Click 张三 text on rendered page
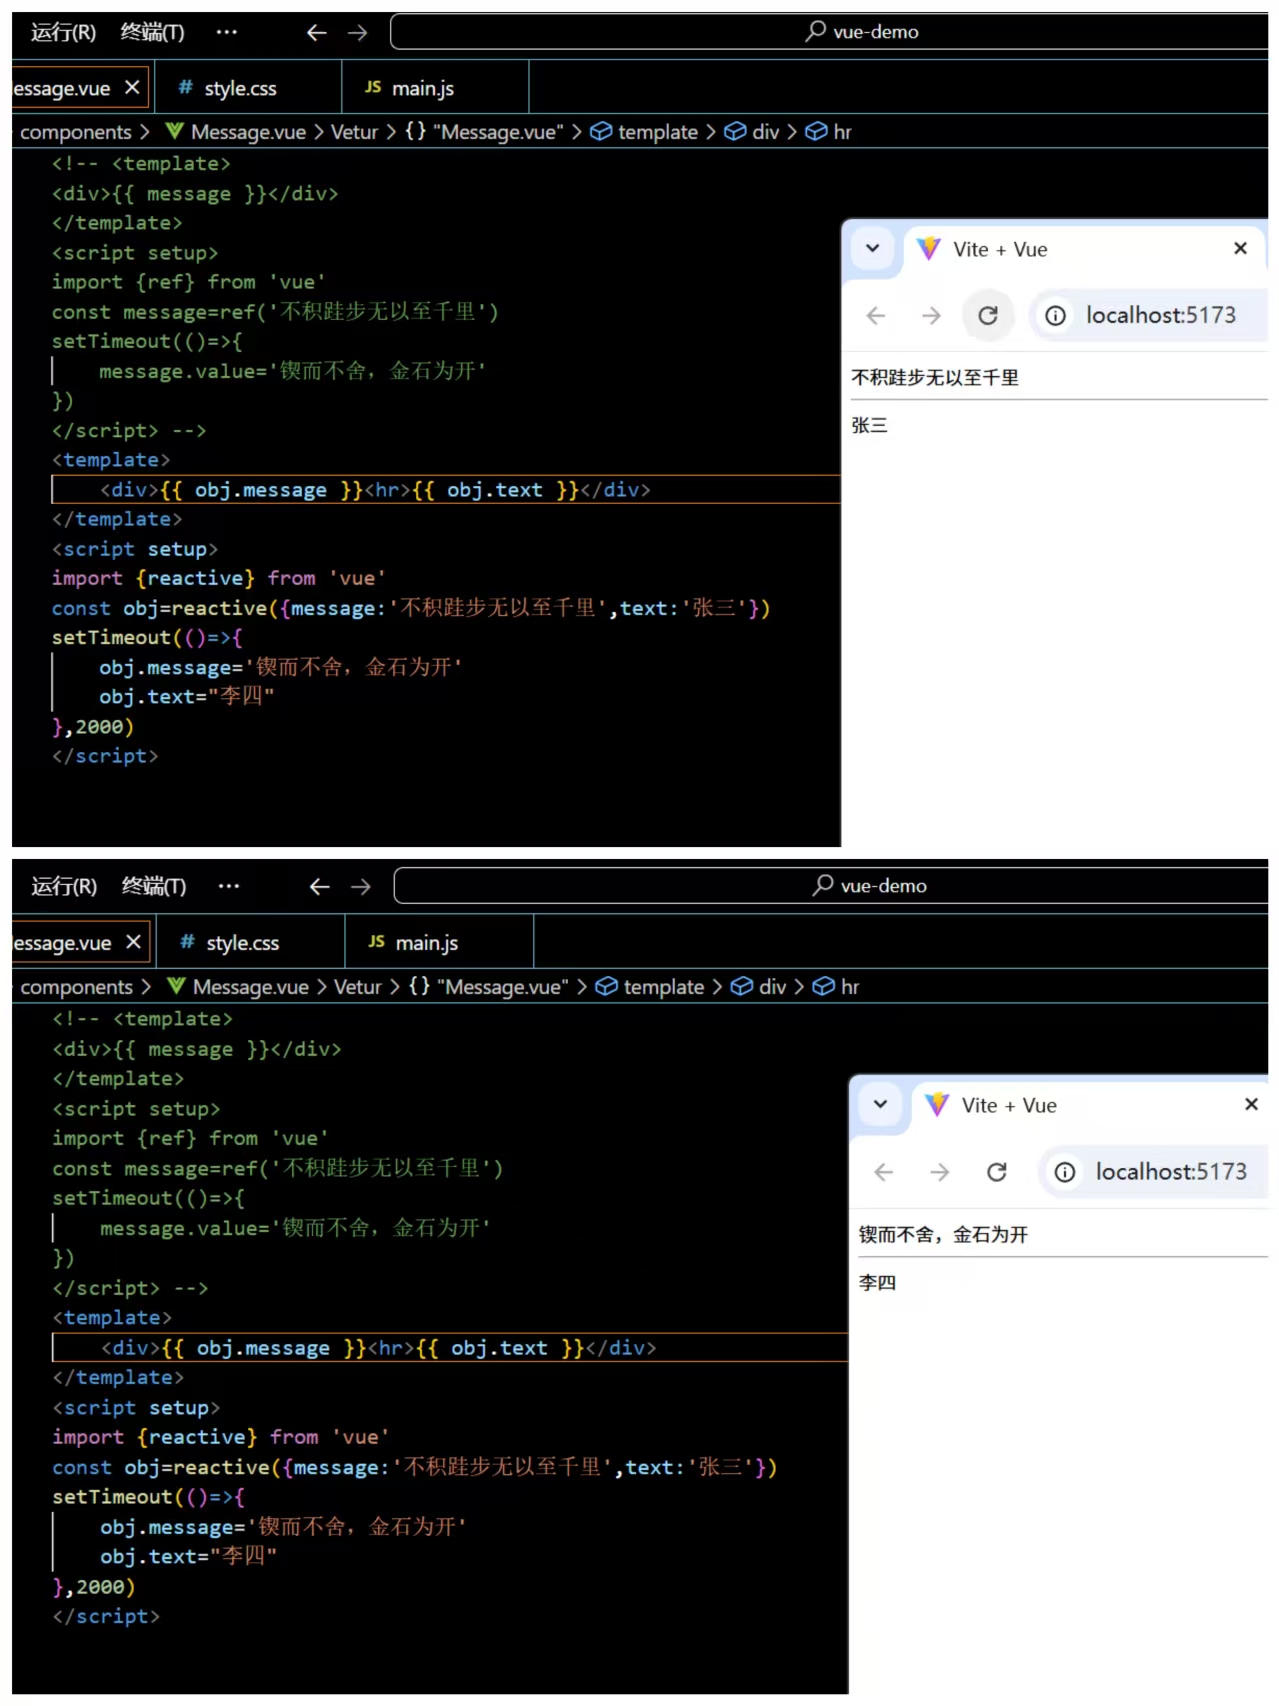Image resolution: width=1279 pixels, height=1706 pixels. point(869,426)
